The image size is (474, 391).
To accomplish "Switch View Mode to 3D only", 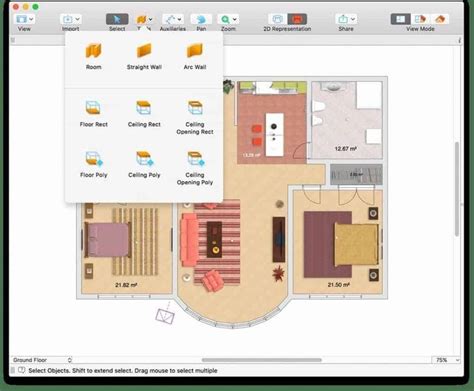I will click(440, 19).
